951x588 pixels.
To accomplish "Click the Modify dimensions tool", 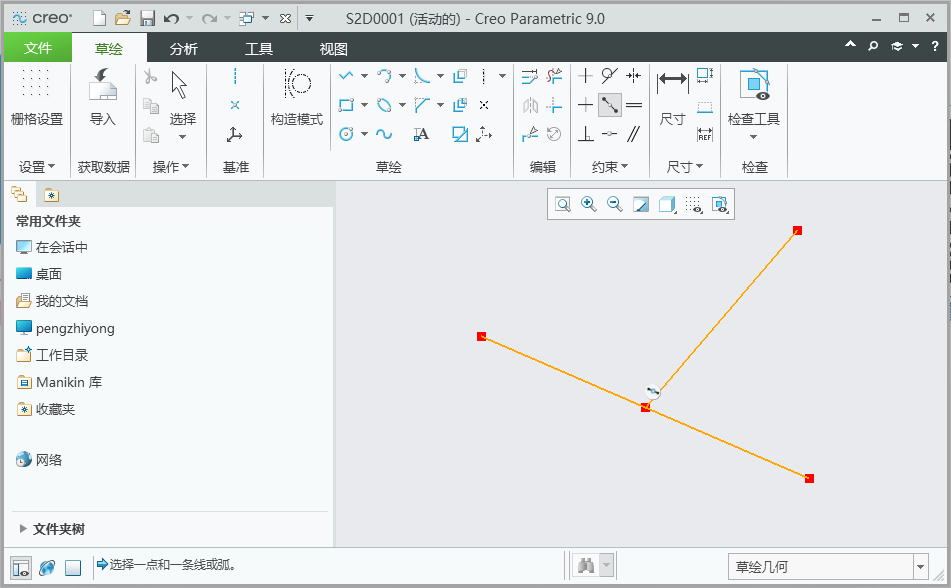I will [x=529, y=76].
